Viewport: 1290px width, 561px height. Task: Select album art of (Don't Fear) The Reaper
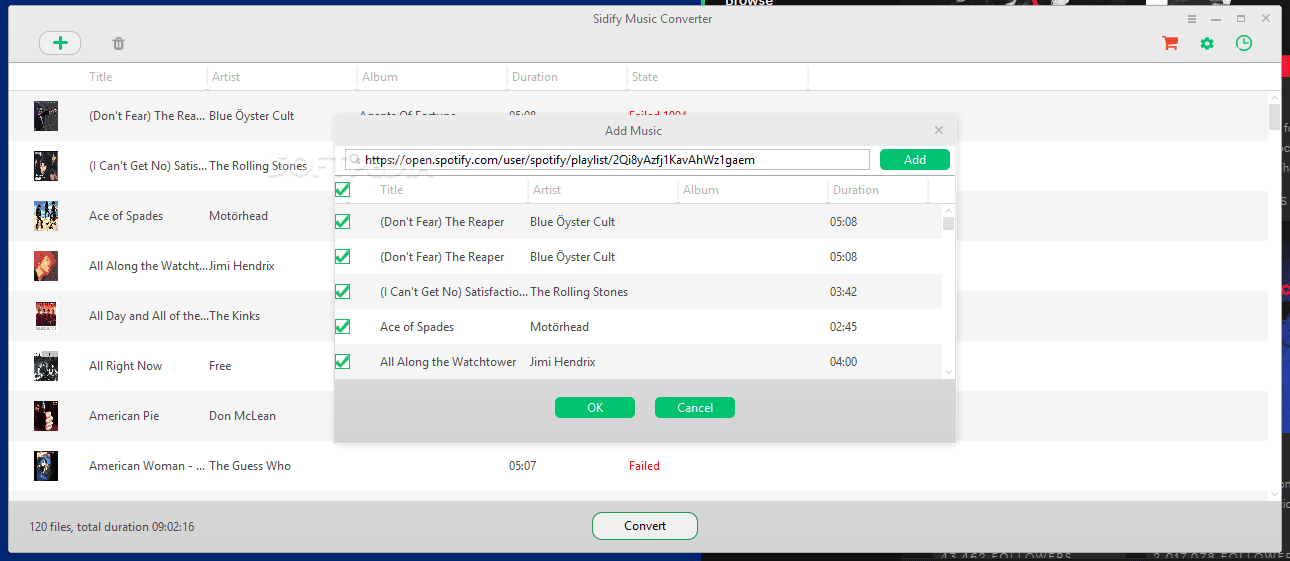point(46,116)
